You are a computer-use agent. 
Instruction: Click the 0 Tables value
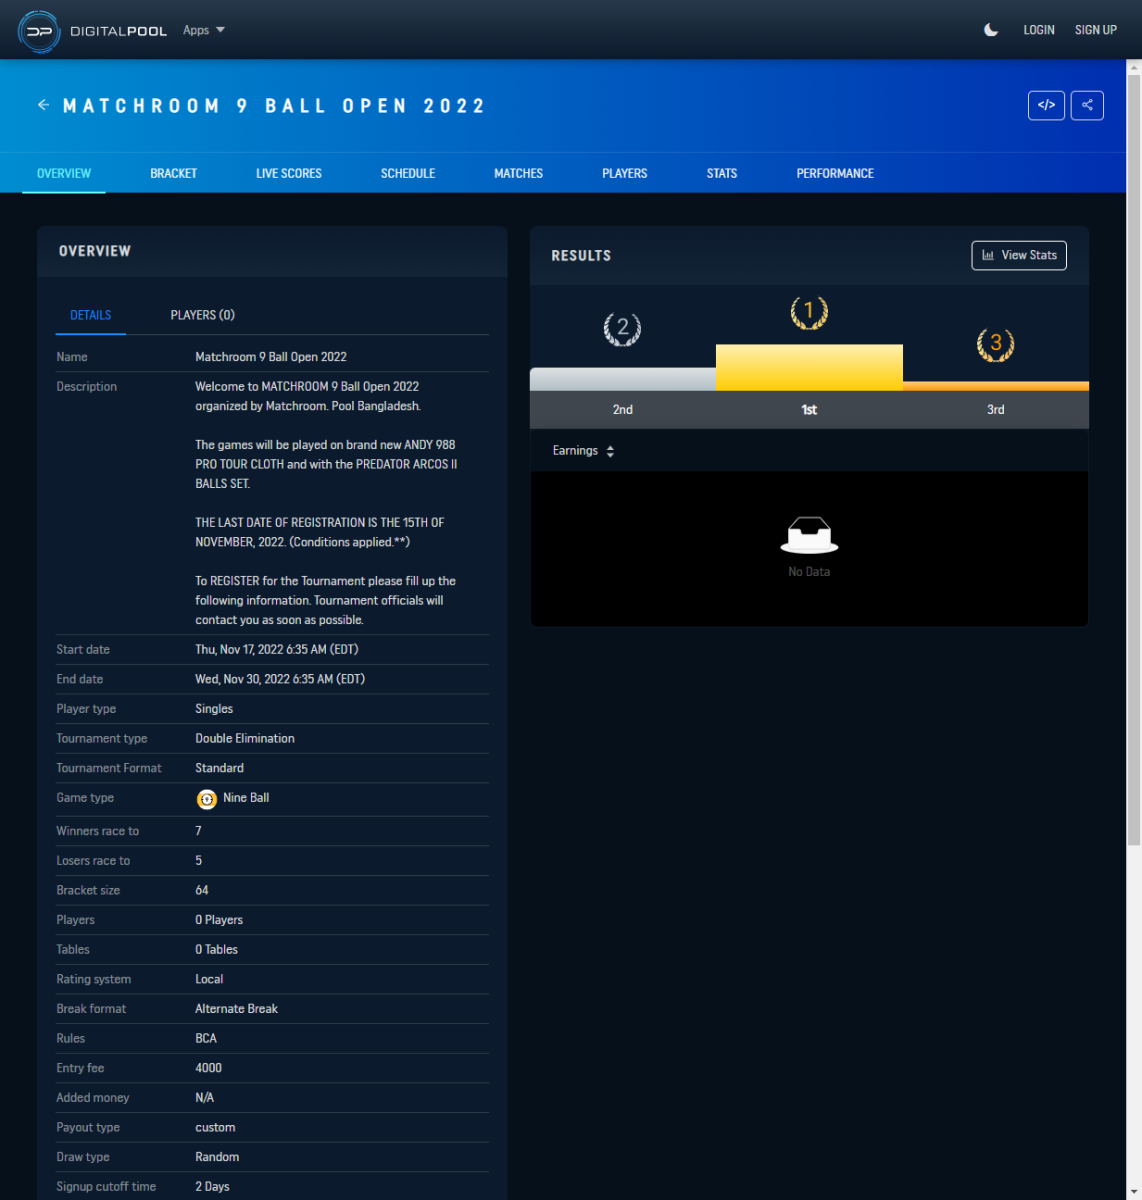tap(217, 950)
